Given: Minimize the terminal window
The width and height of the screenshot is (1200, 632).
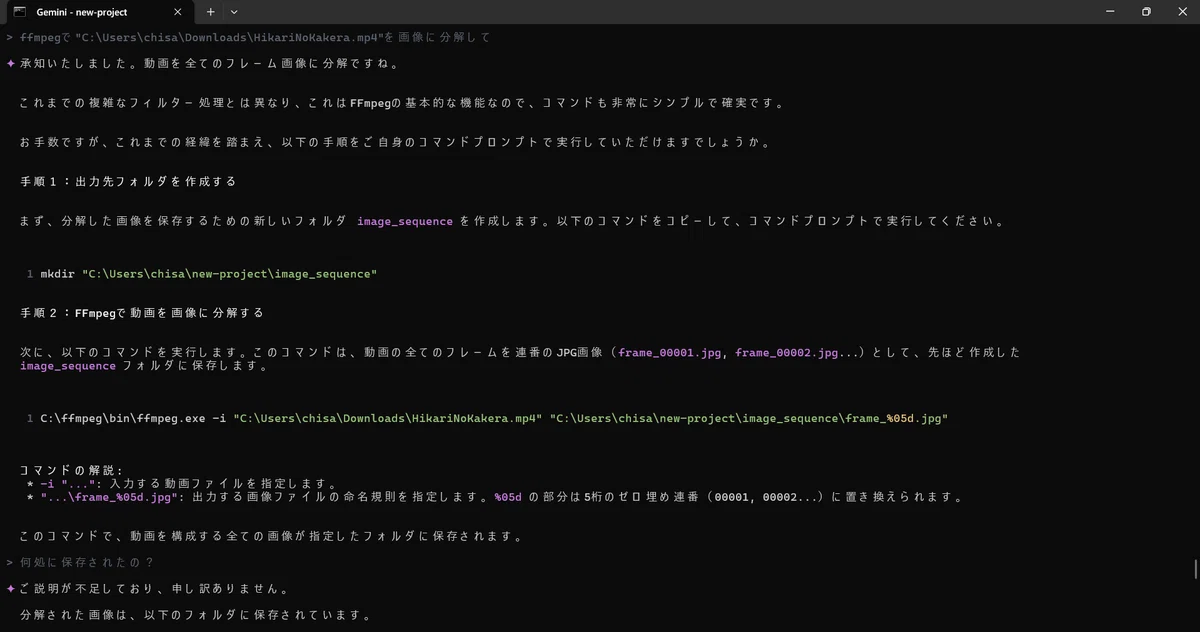Looking at the screenshot, I should click(1111, 12).
